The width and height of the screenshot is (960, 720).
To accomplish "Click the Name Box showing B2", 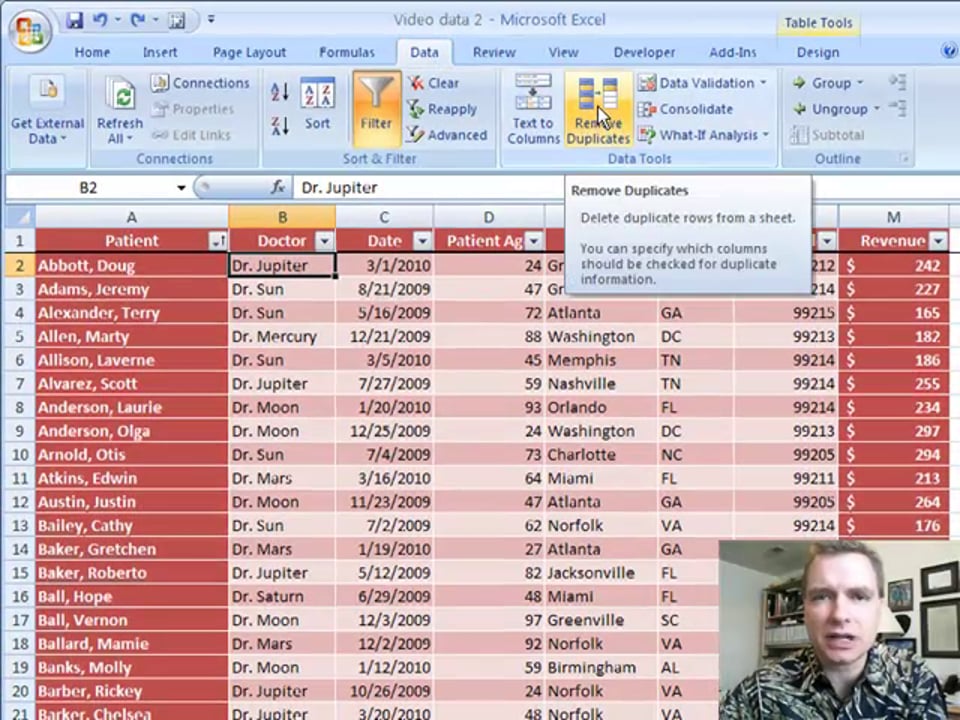I will [89, 188].
